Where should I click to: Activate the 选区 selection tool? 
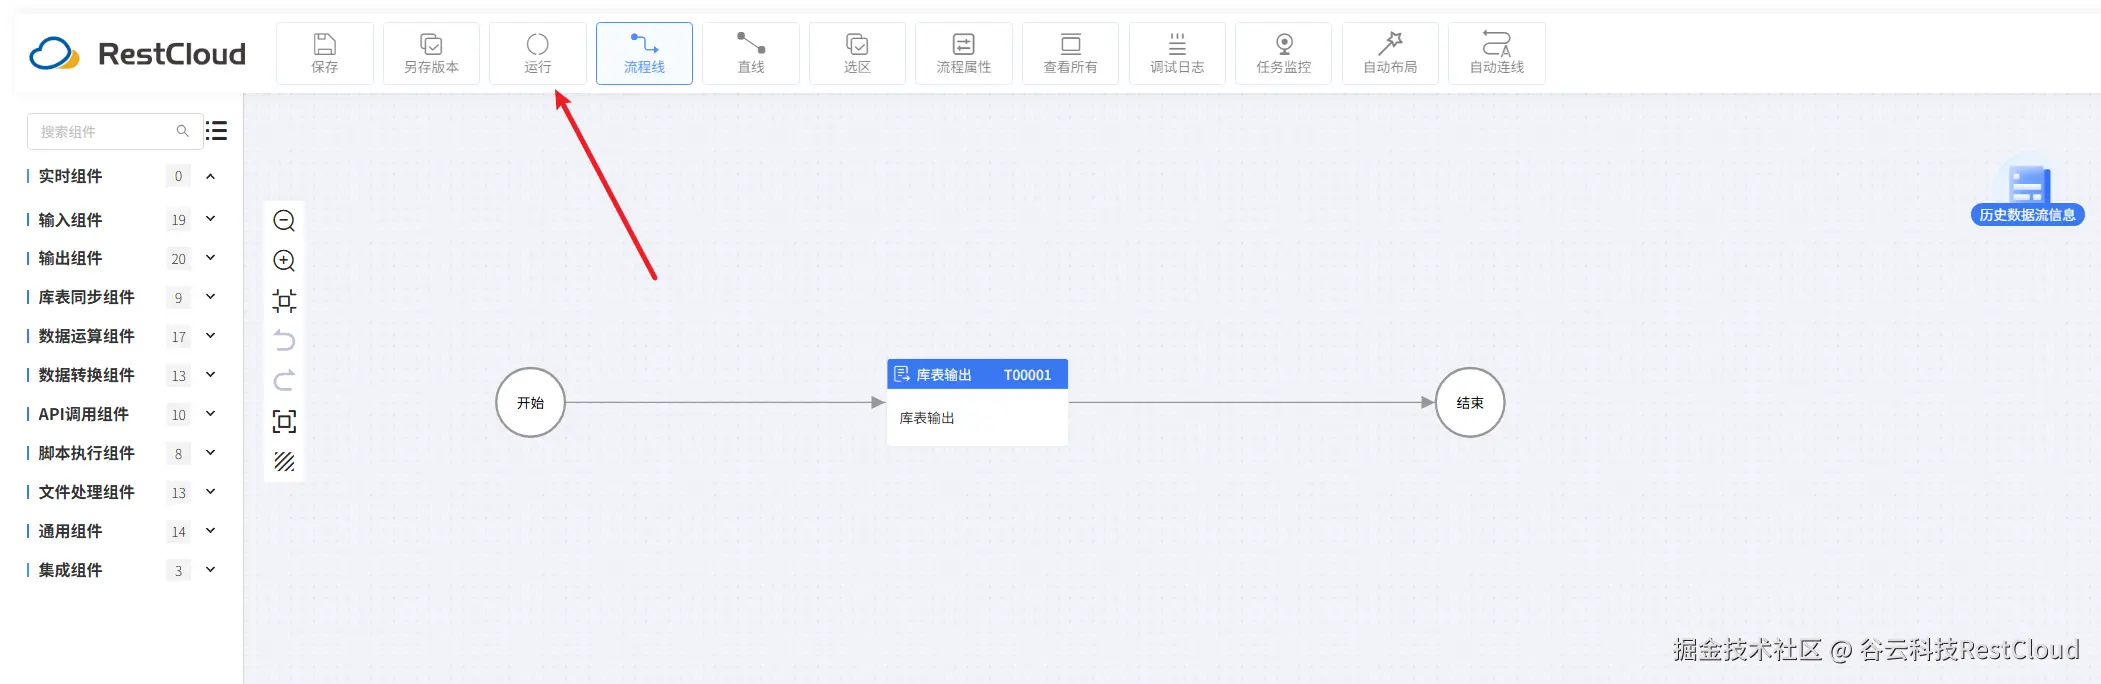point(857,53)
